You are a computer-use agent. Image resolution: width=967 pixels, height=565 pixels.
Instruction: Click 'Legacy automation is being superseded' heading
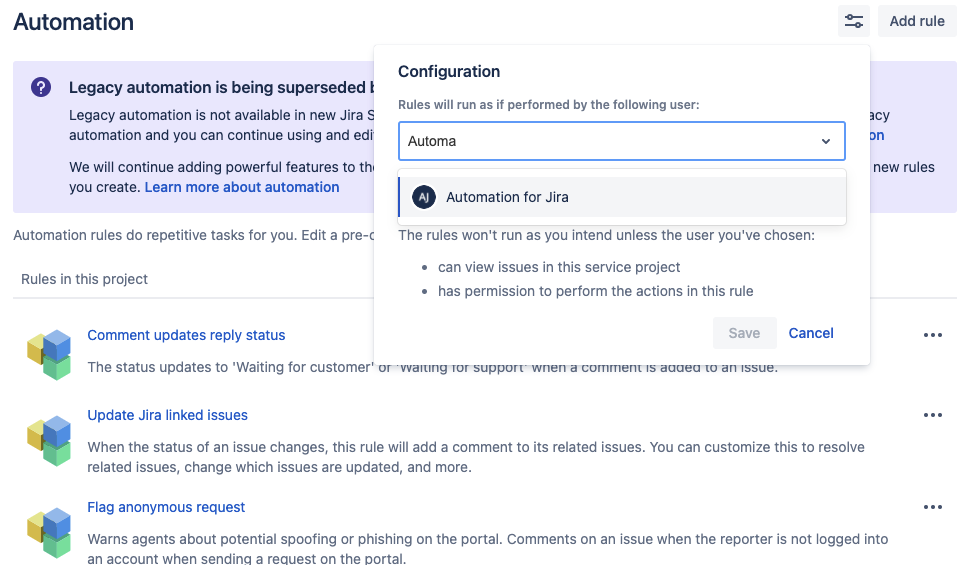(221, 88)
